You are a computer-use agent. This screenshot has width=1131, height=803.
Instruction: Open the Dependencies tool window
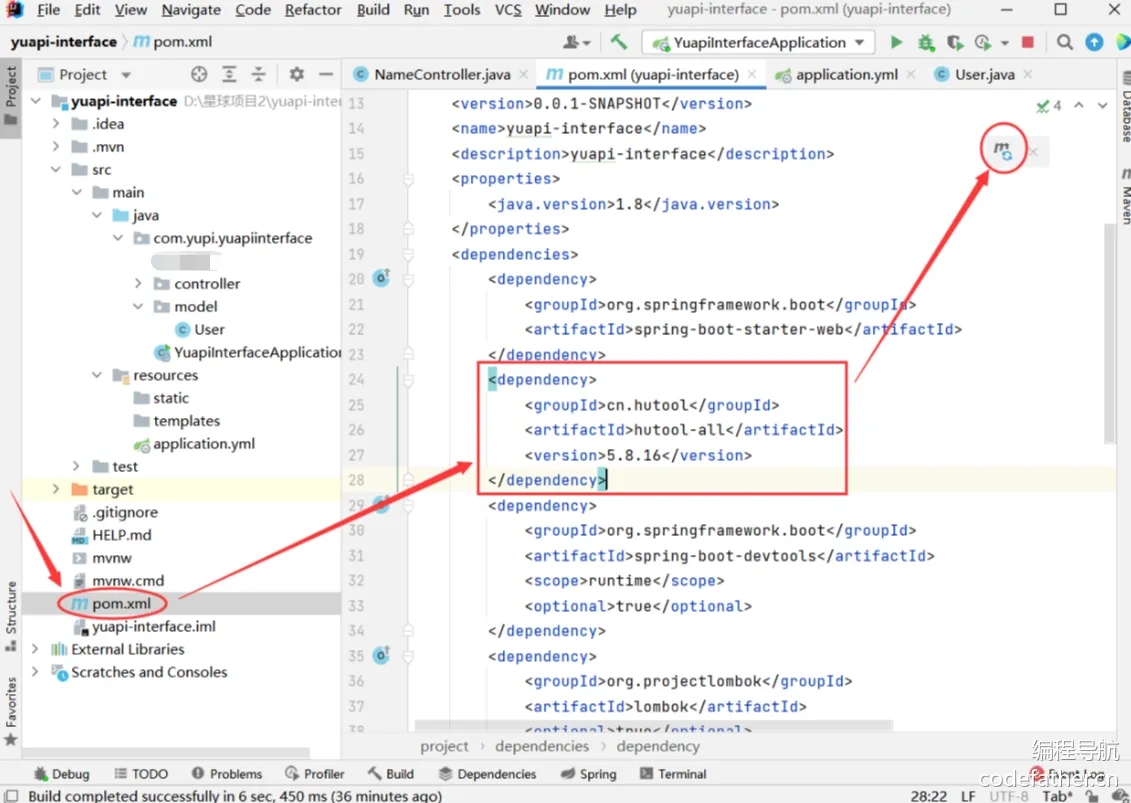488,773
